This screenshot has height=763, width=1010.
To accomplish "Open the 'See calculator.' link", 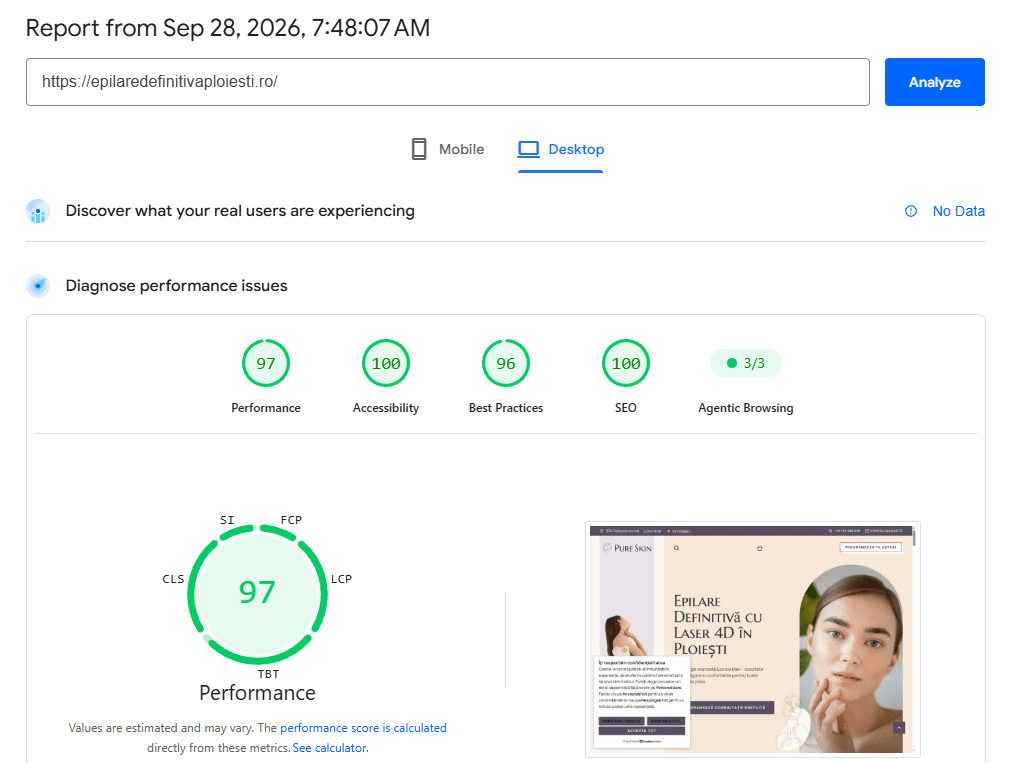I will pos(330,748).
